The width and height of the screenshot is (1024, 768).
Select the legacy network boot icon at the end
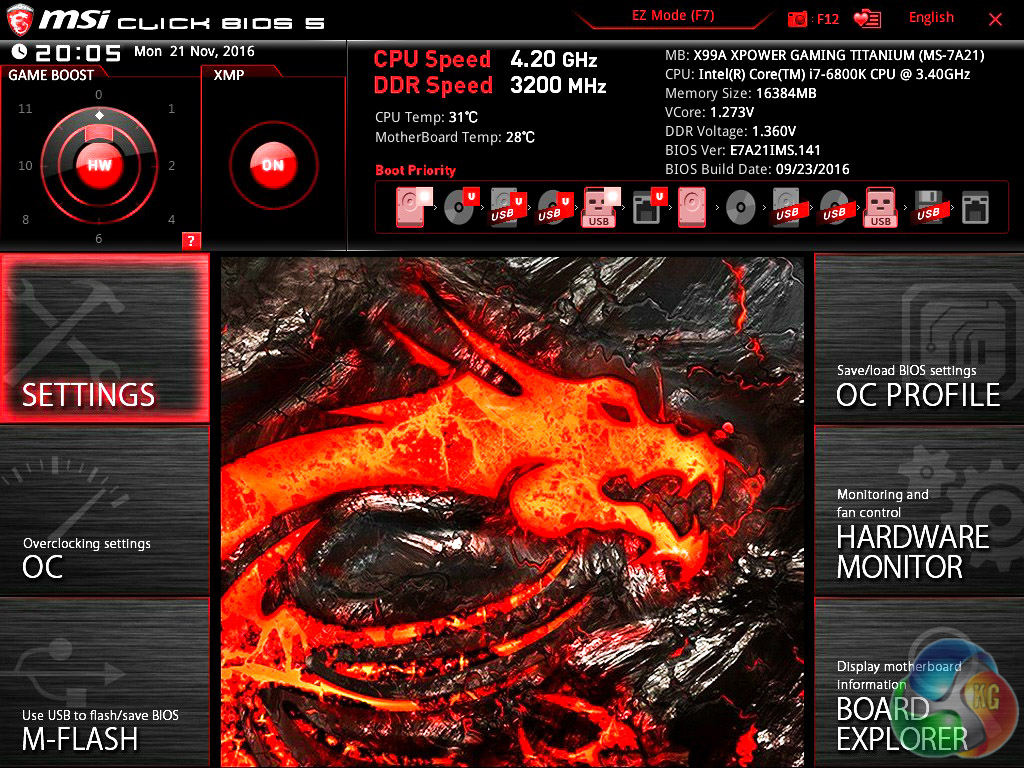click(x=975, y=208)
